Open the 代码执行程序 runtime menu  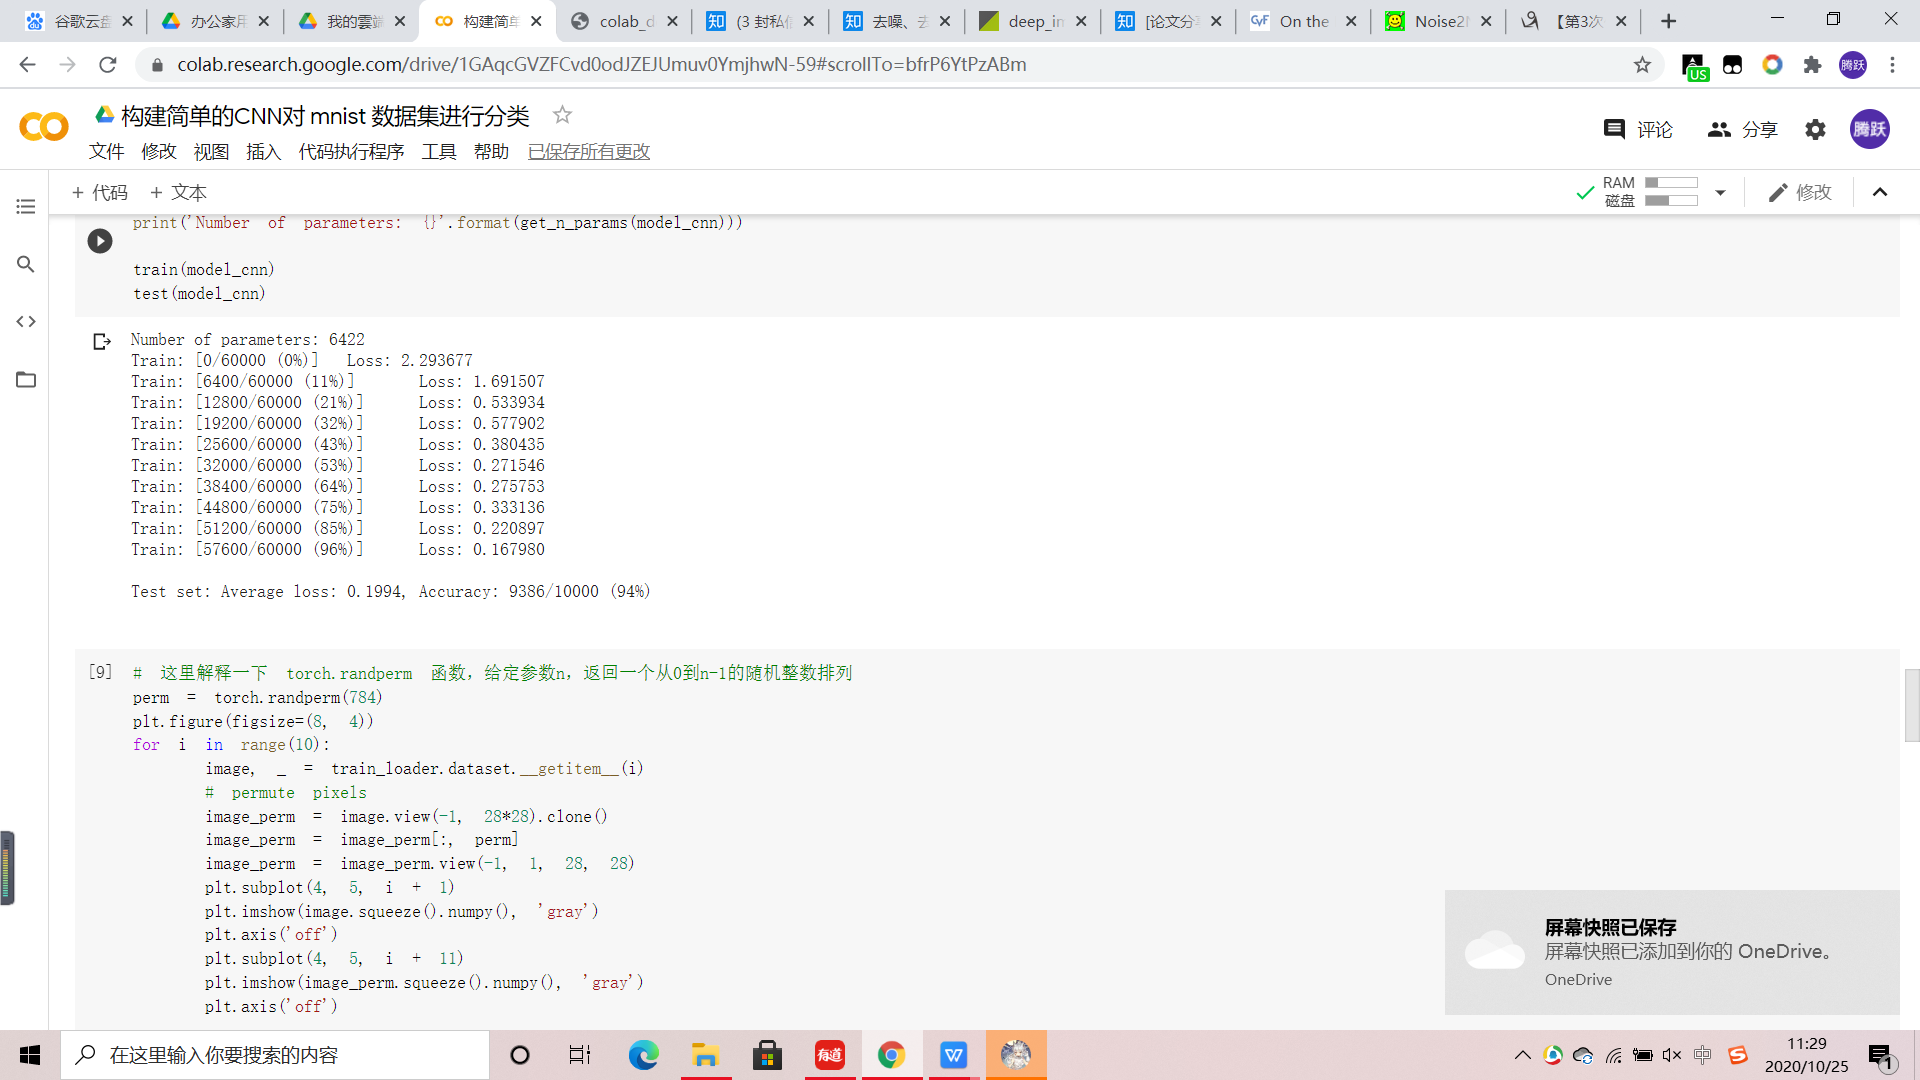tap(351, 152)
